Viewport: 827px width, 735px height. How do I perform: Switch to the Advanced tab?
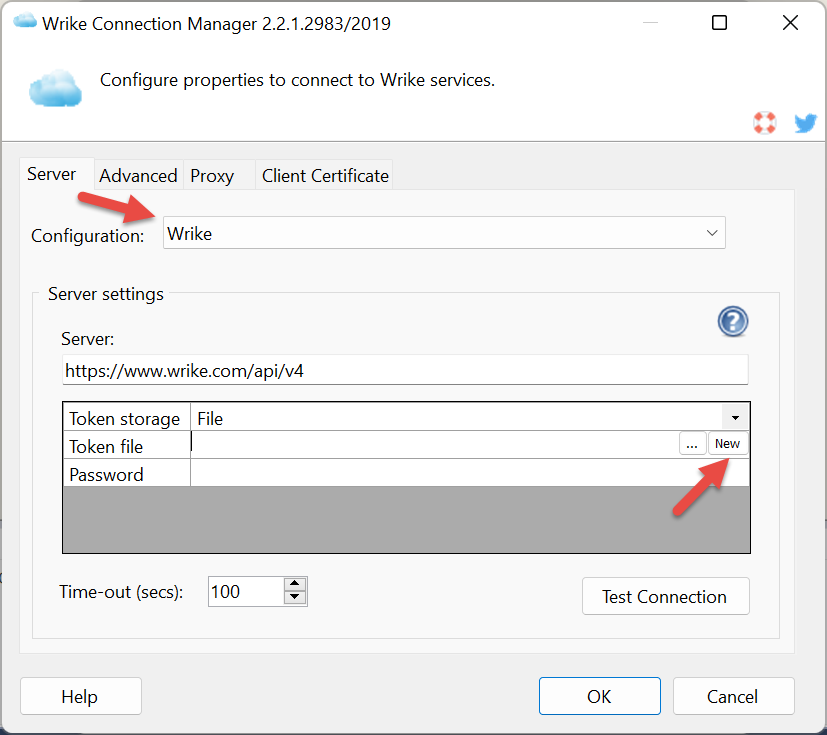click(x=138, y=176)
